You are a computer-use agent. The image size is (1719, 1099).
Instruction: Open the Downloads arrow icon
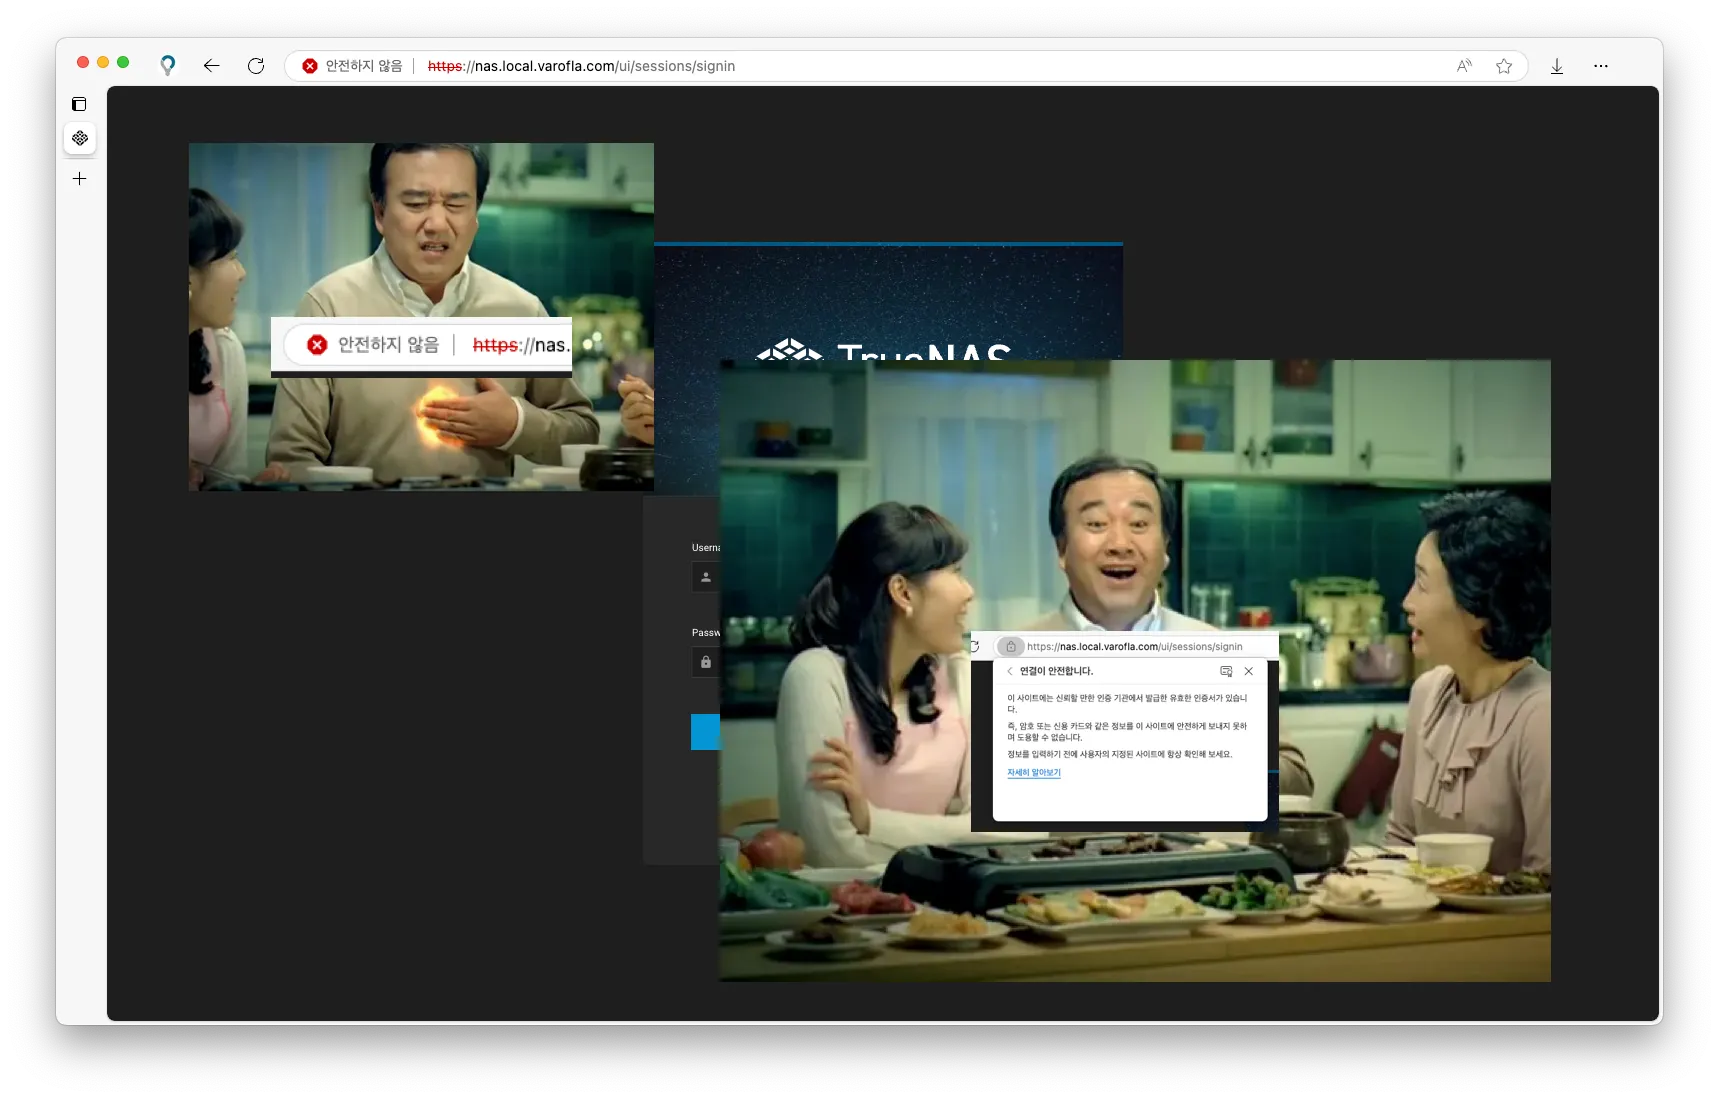point(1557,66)
